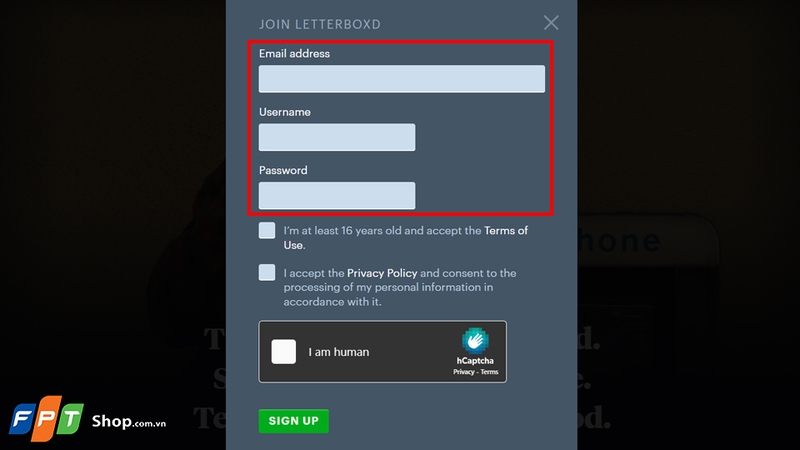The height and width of the screenshot is (450, 800).
Task: Click the Username label
Action: click(x=285, y=112)
